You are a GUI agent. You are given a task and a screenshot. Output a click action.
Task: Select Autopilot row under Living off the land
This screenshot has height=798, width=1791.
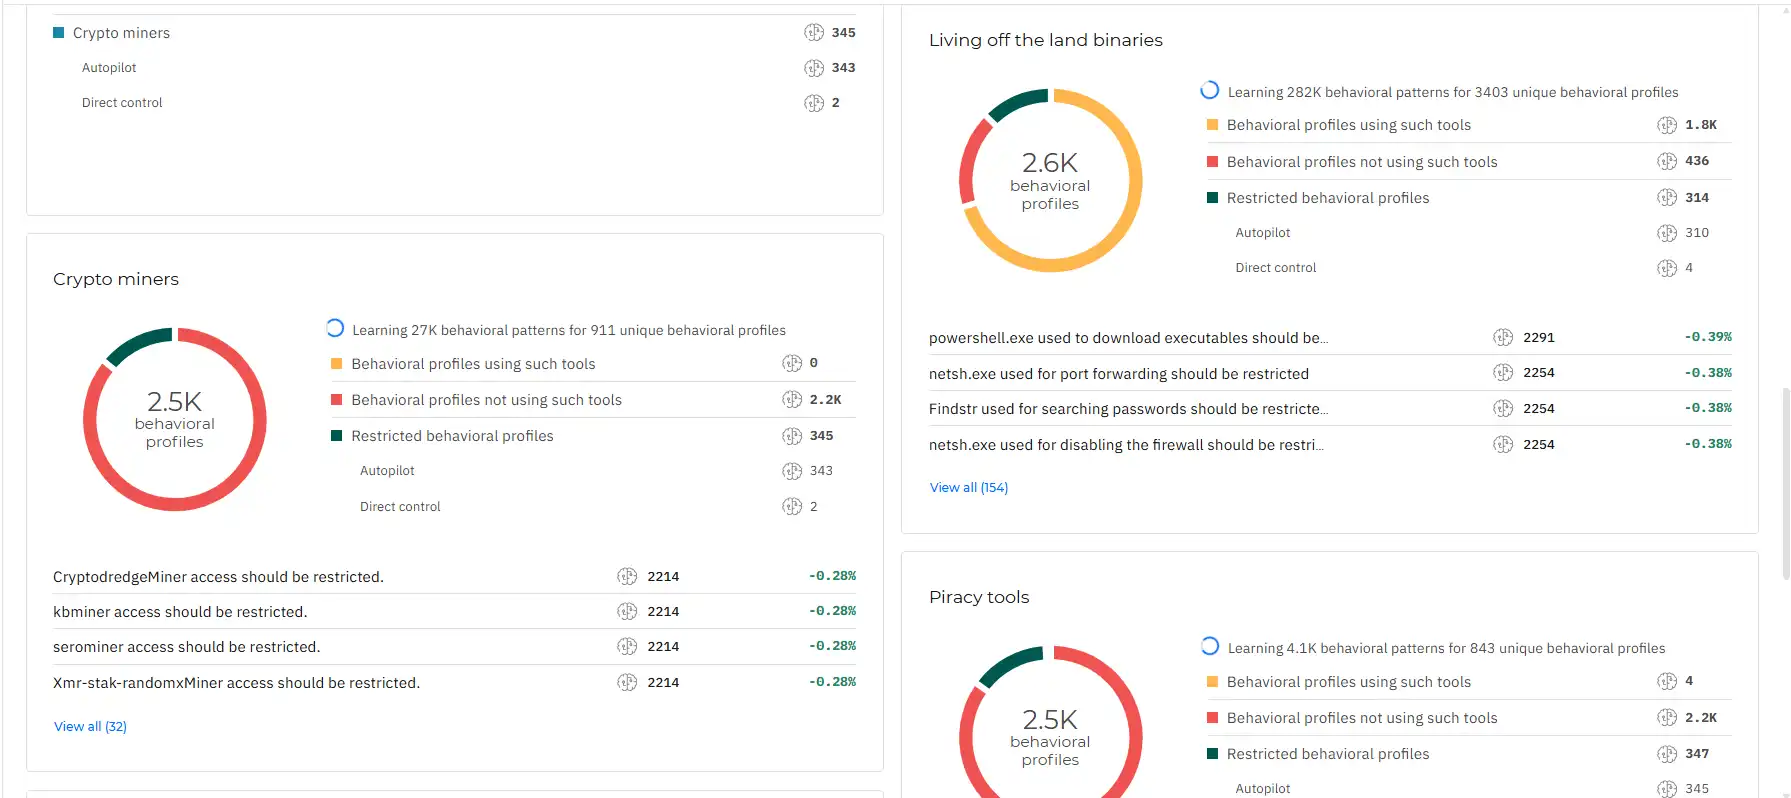coord(1470,232)
